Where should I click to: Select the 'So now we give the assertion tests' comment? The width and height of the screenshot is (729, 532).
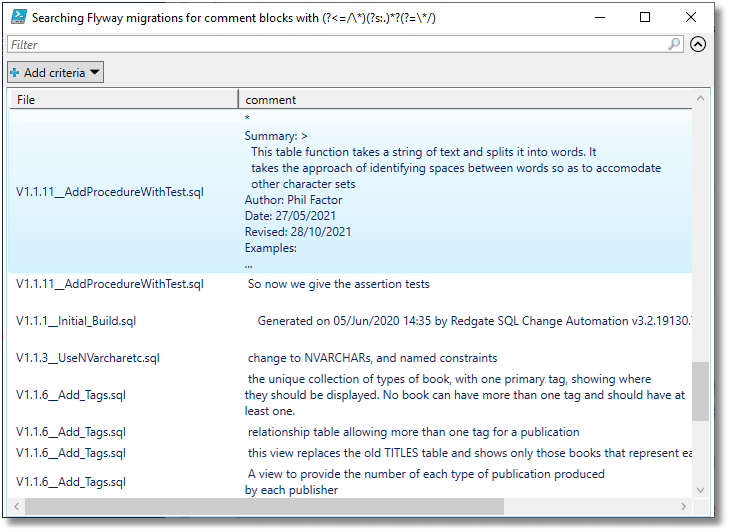pos(338,284)
